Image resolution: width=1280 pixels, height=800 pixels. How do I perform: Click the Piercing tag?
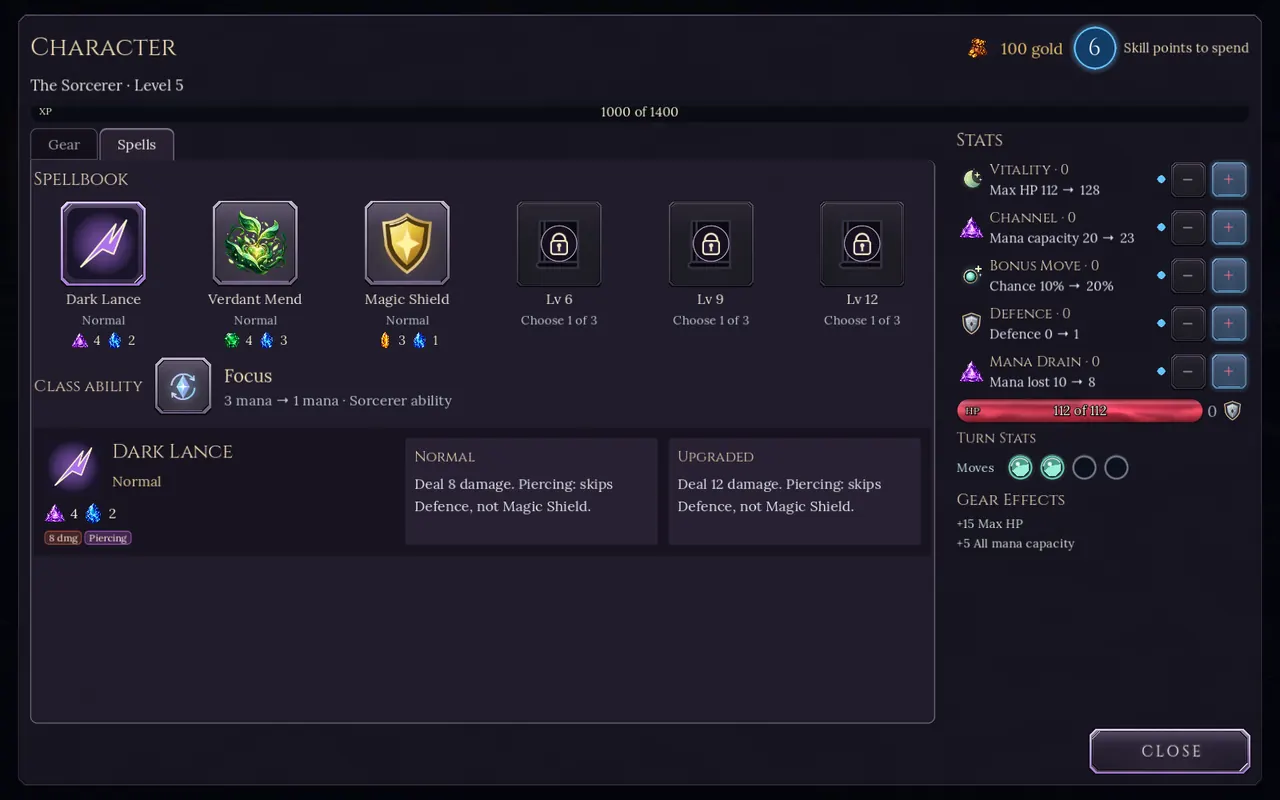(108, 538)
